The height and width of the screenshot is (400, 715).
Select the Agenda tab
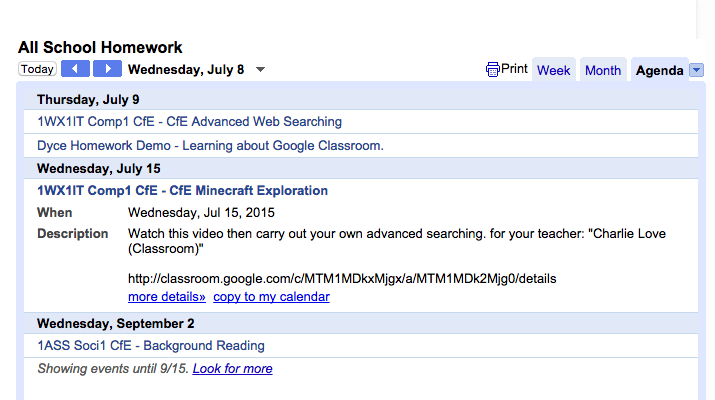(x=659, y=71)
